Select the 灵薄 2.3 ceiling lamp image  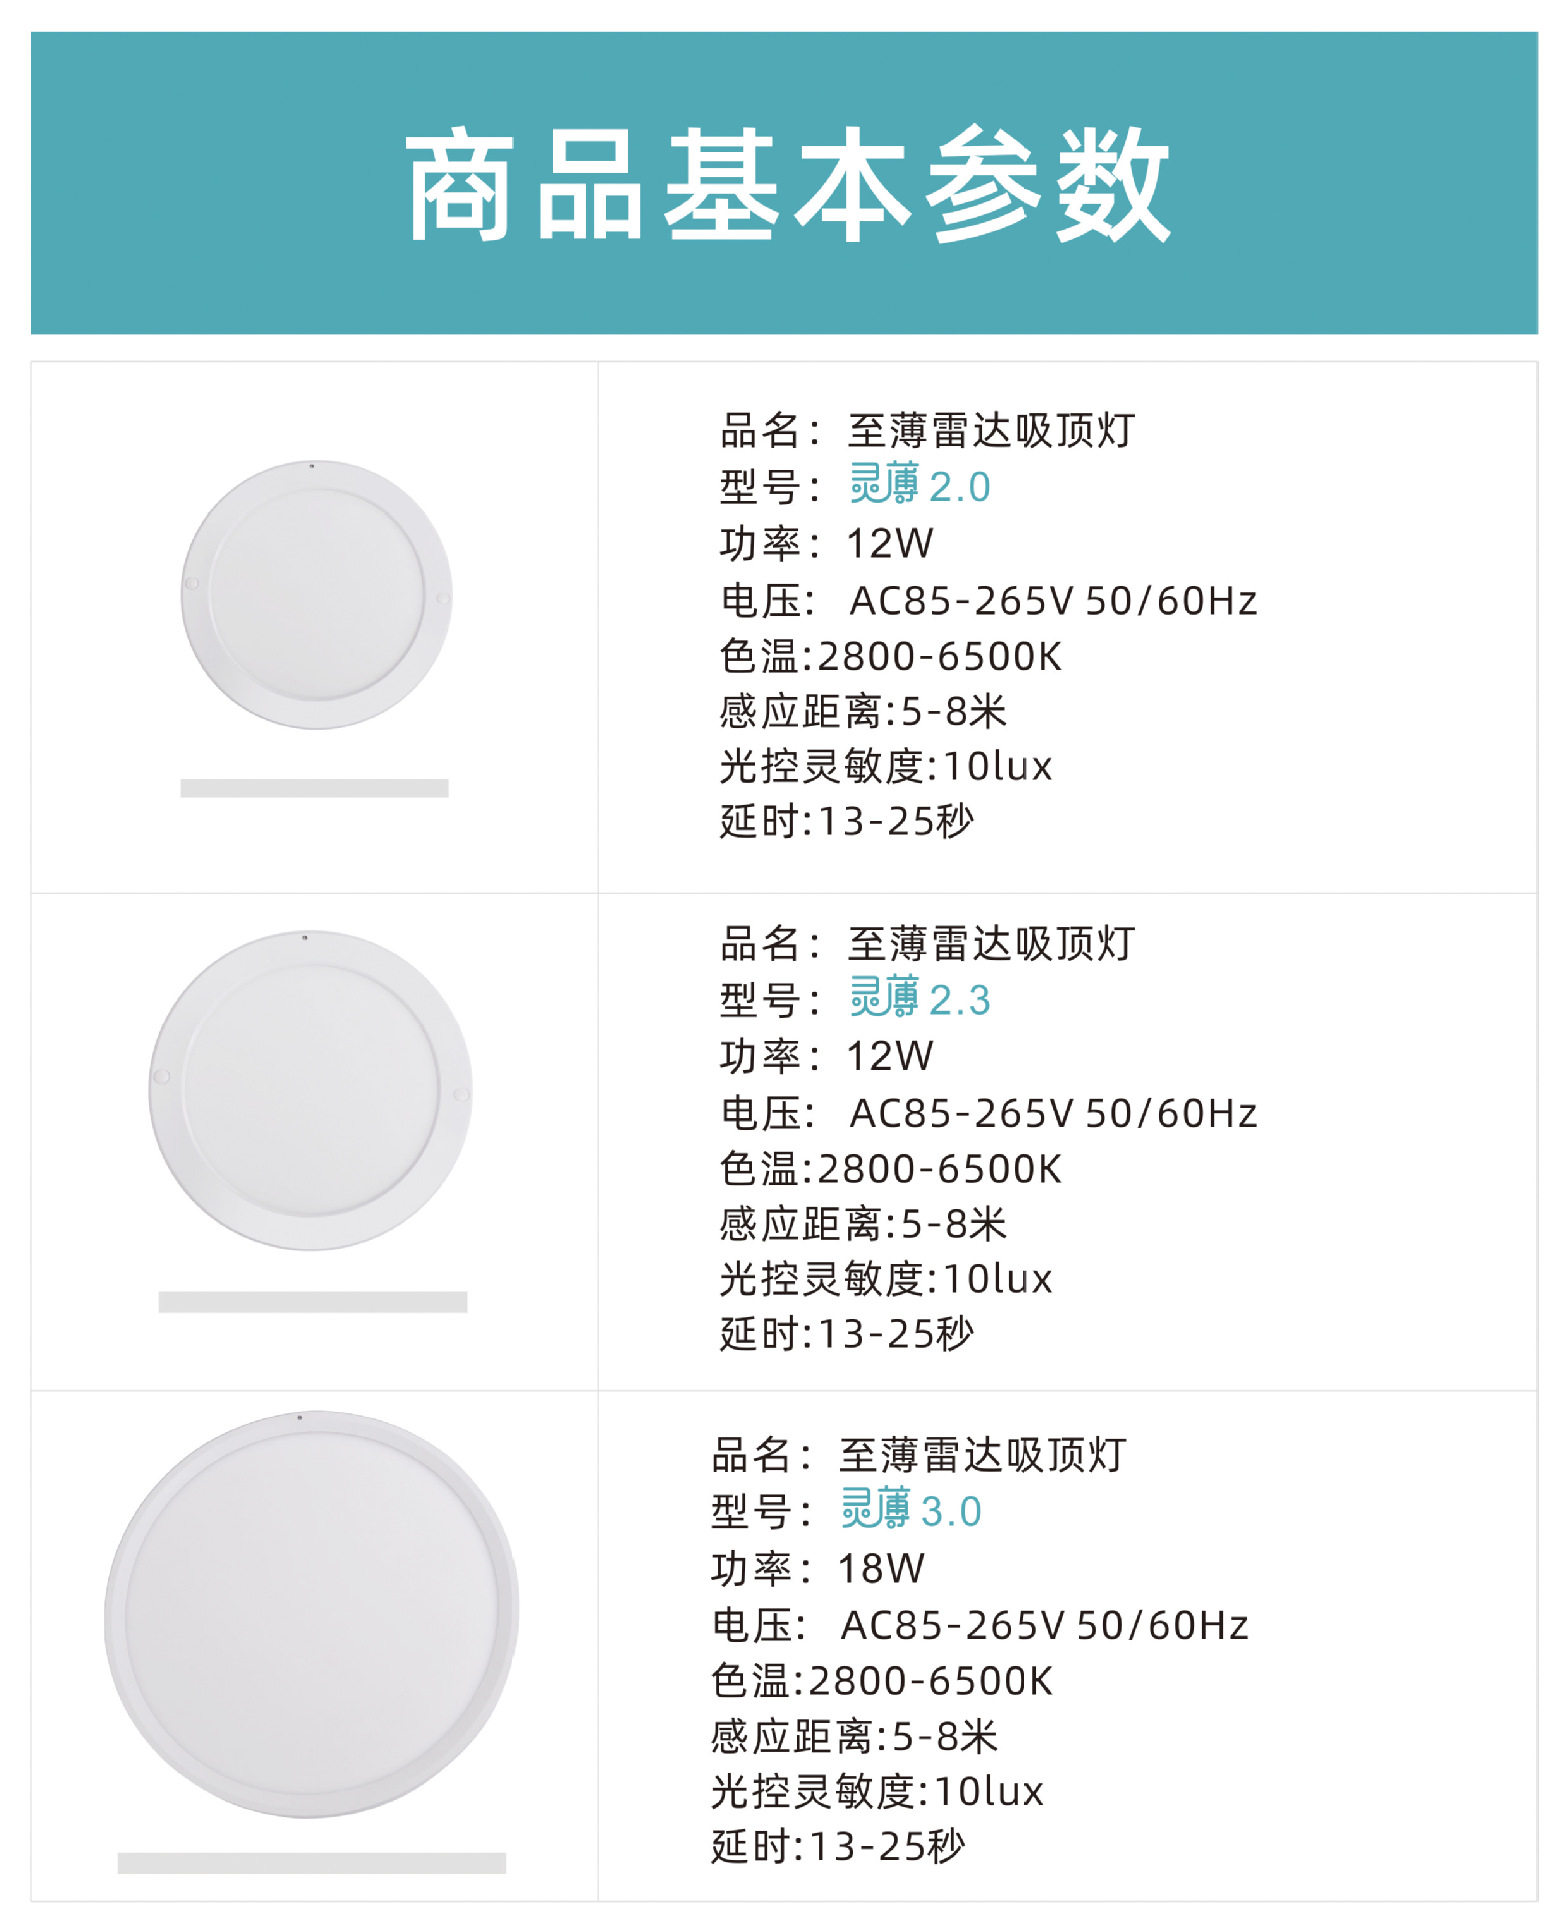310,1090
